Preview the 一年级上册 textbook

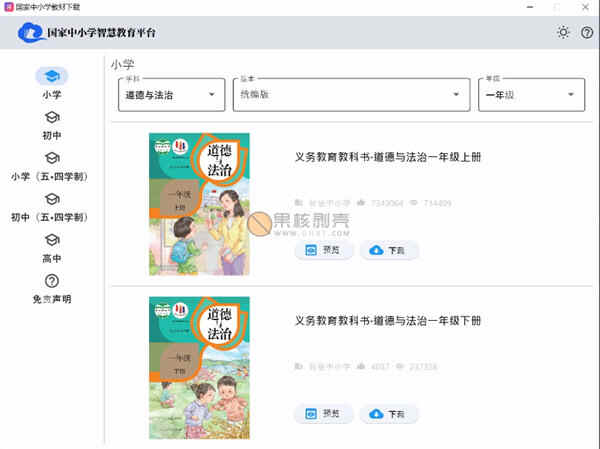coord(324,250)
